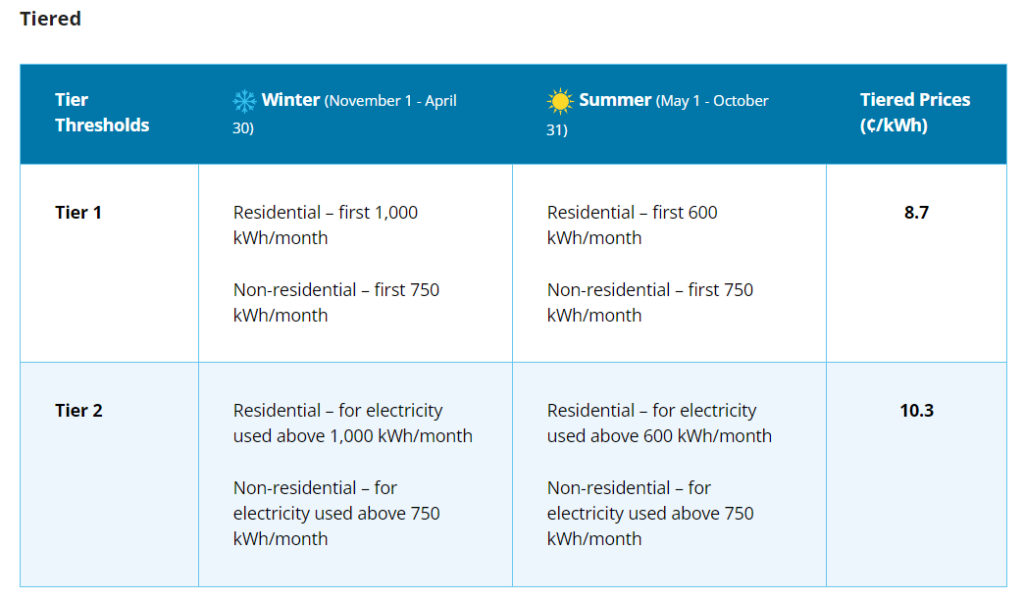Click the Tier Thresholds column header
This screenshot has height=600, width=1024.
click(102, 112)
